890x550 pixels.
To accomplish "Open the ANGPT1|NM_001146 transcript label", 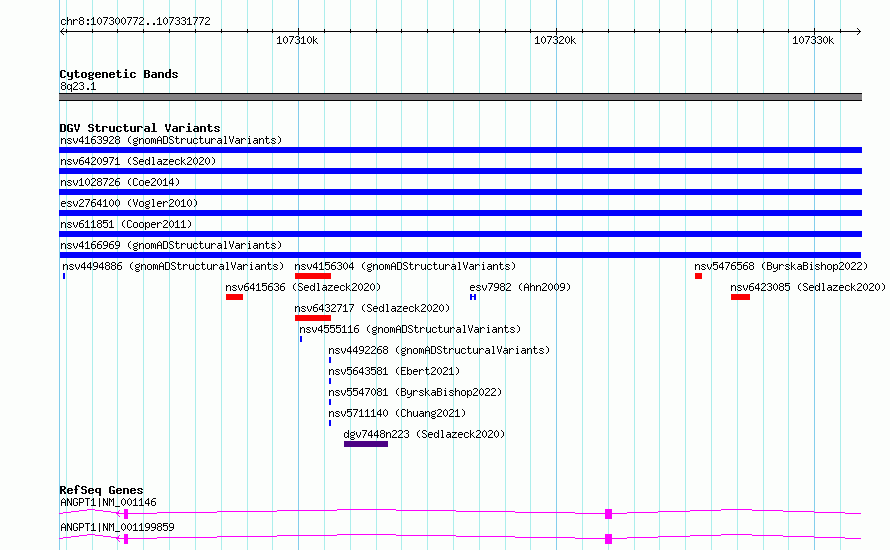I will (108, 502).
